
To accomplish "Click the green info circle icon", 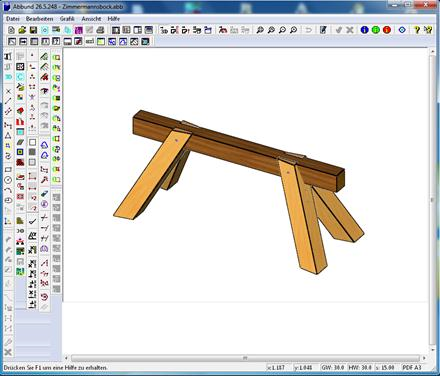I will pyautogui.click(x=376, y=30).
